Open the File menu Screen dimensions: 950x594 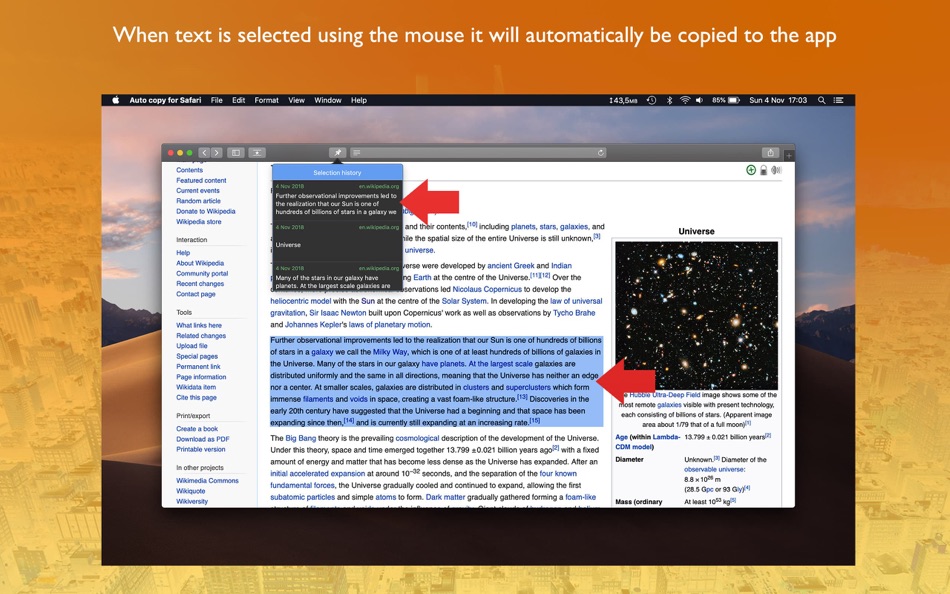pos(216,101)
